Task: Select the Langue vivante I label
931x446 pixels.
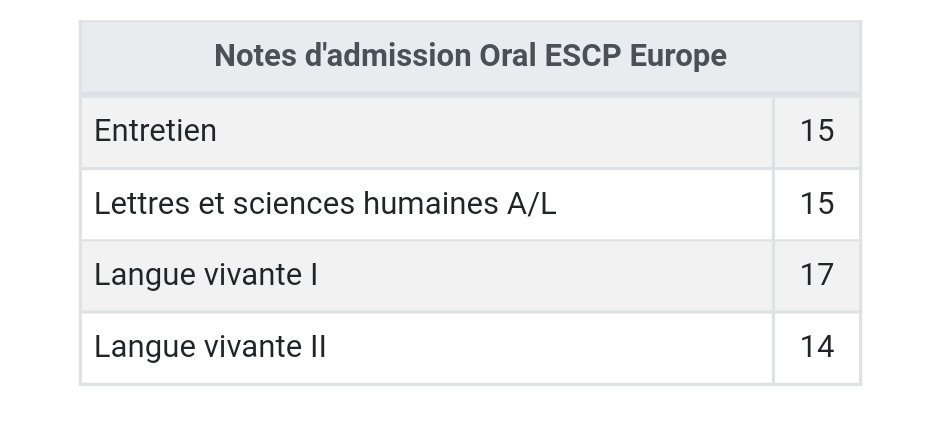Action: tap(205, 274)
